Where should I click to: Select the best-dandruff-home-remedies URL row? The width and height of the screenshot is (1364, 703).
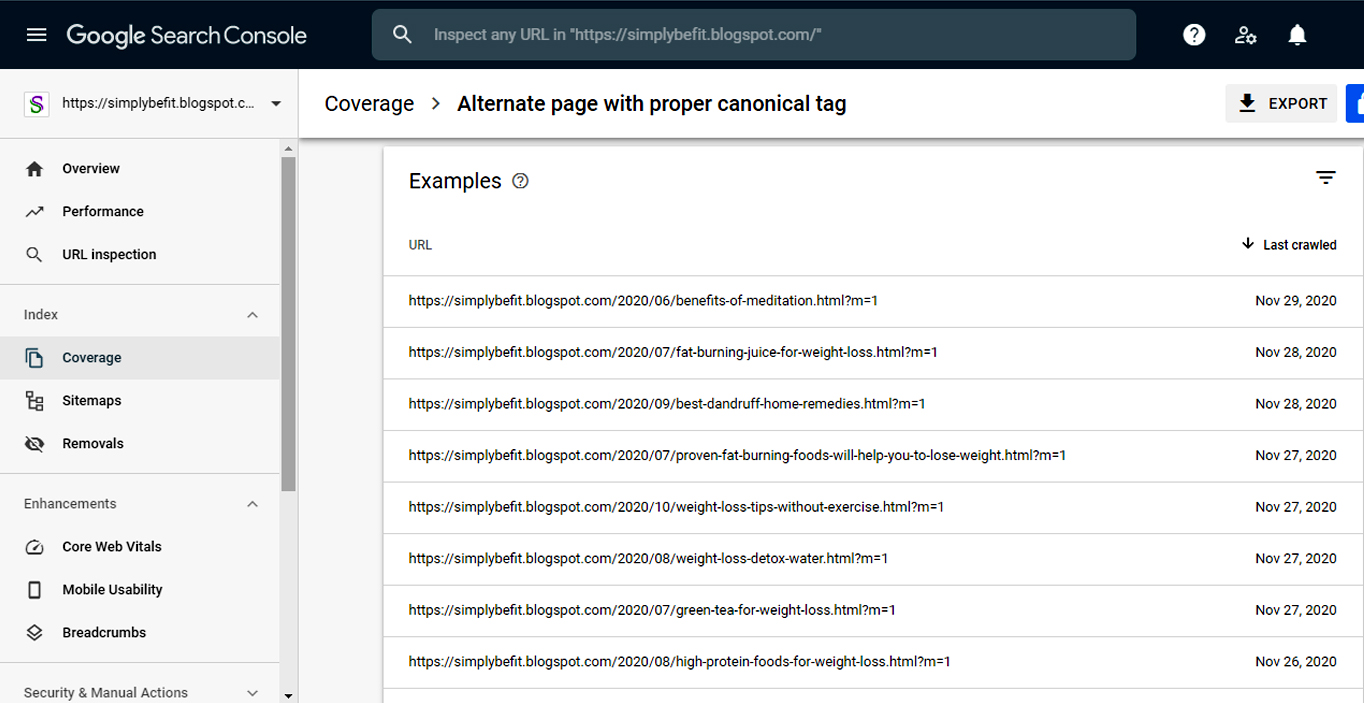(872, 404)
